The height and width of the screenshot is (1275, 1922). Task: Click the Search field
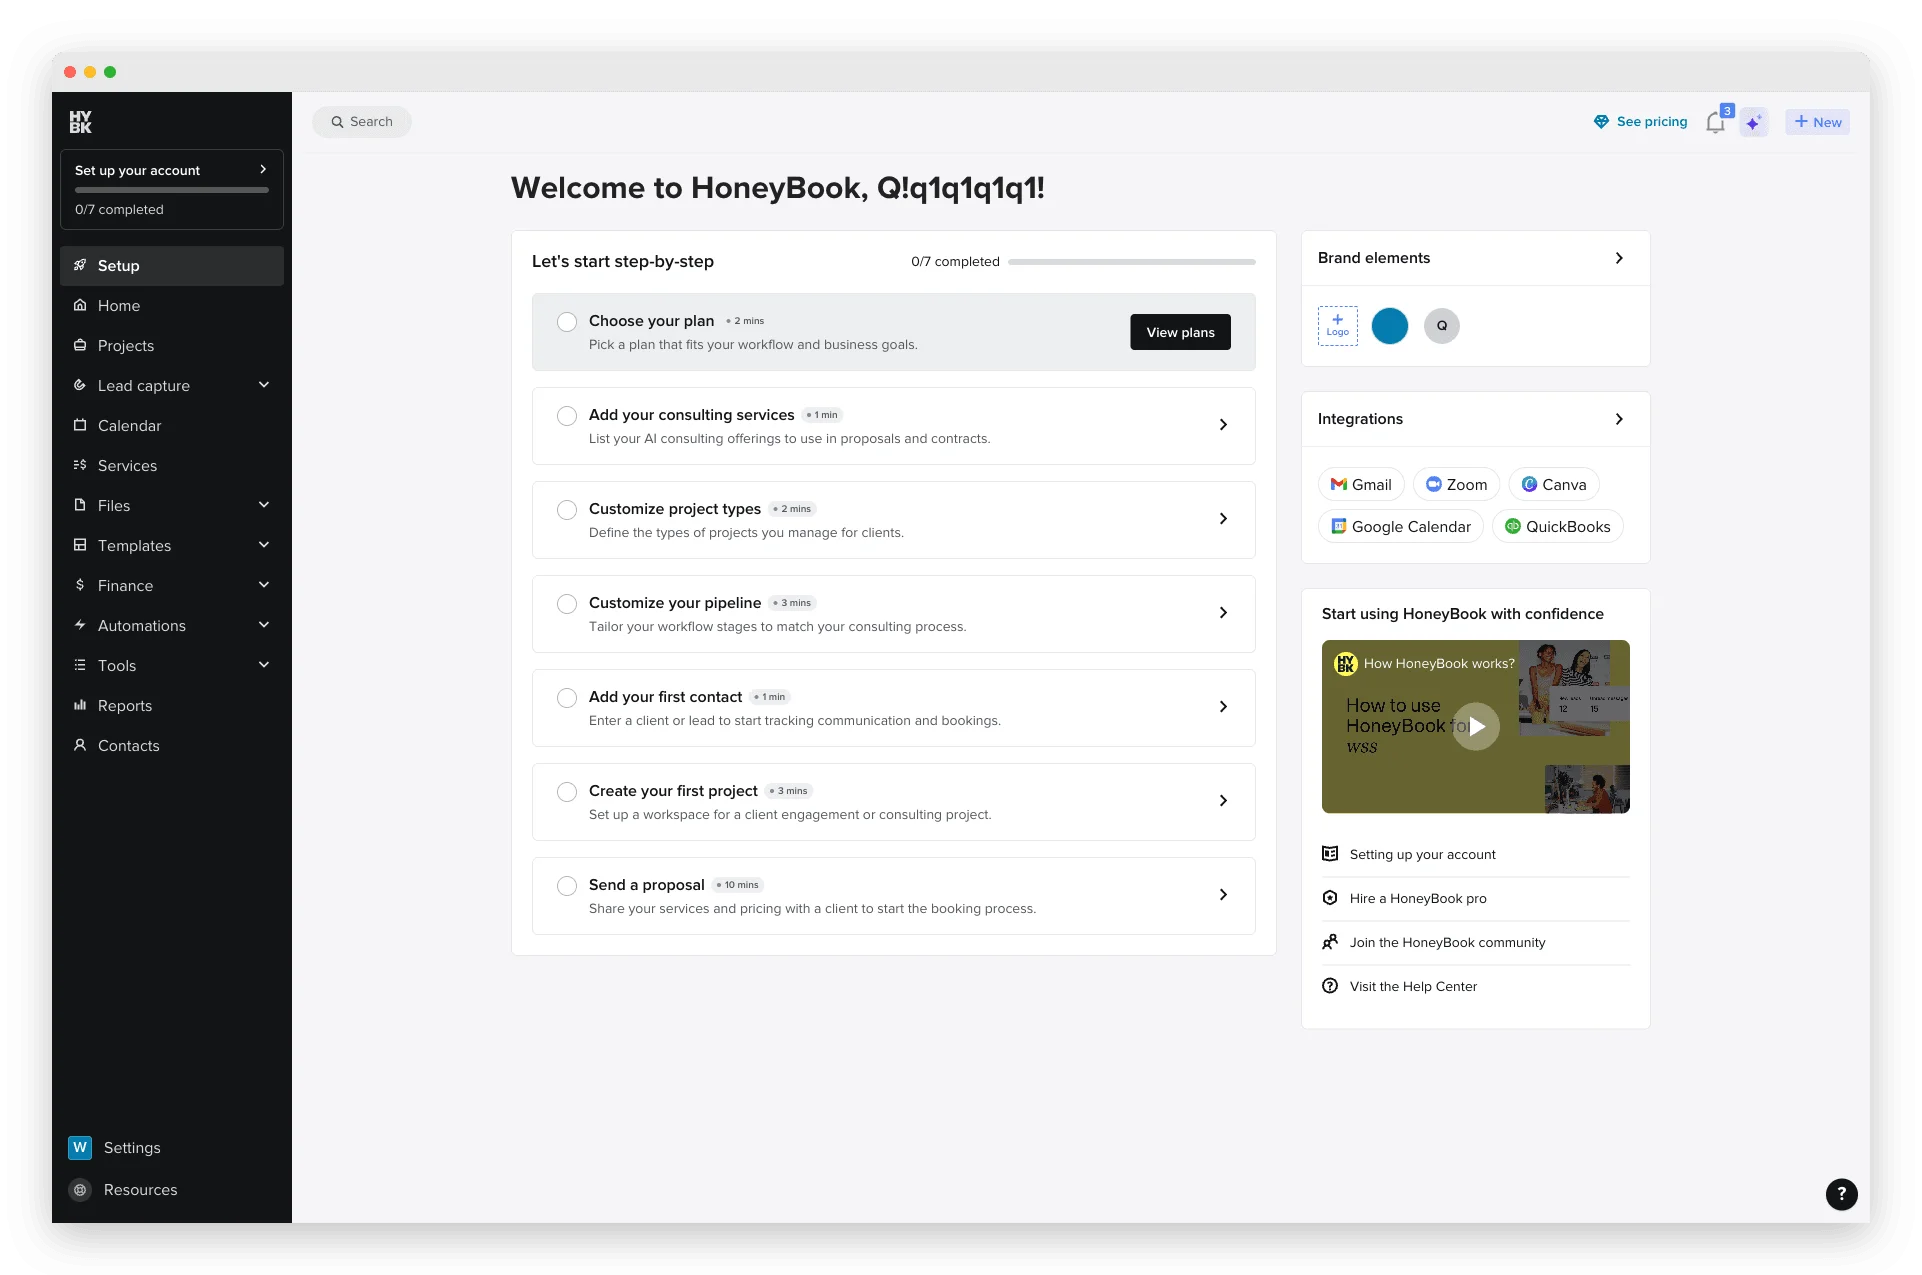pos(362,122)
